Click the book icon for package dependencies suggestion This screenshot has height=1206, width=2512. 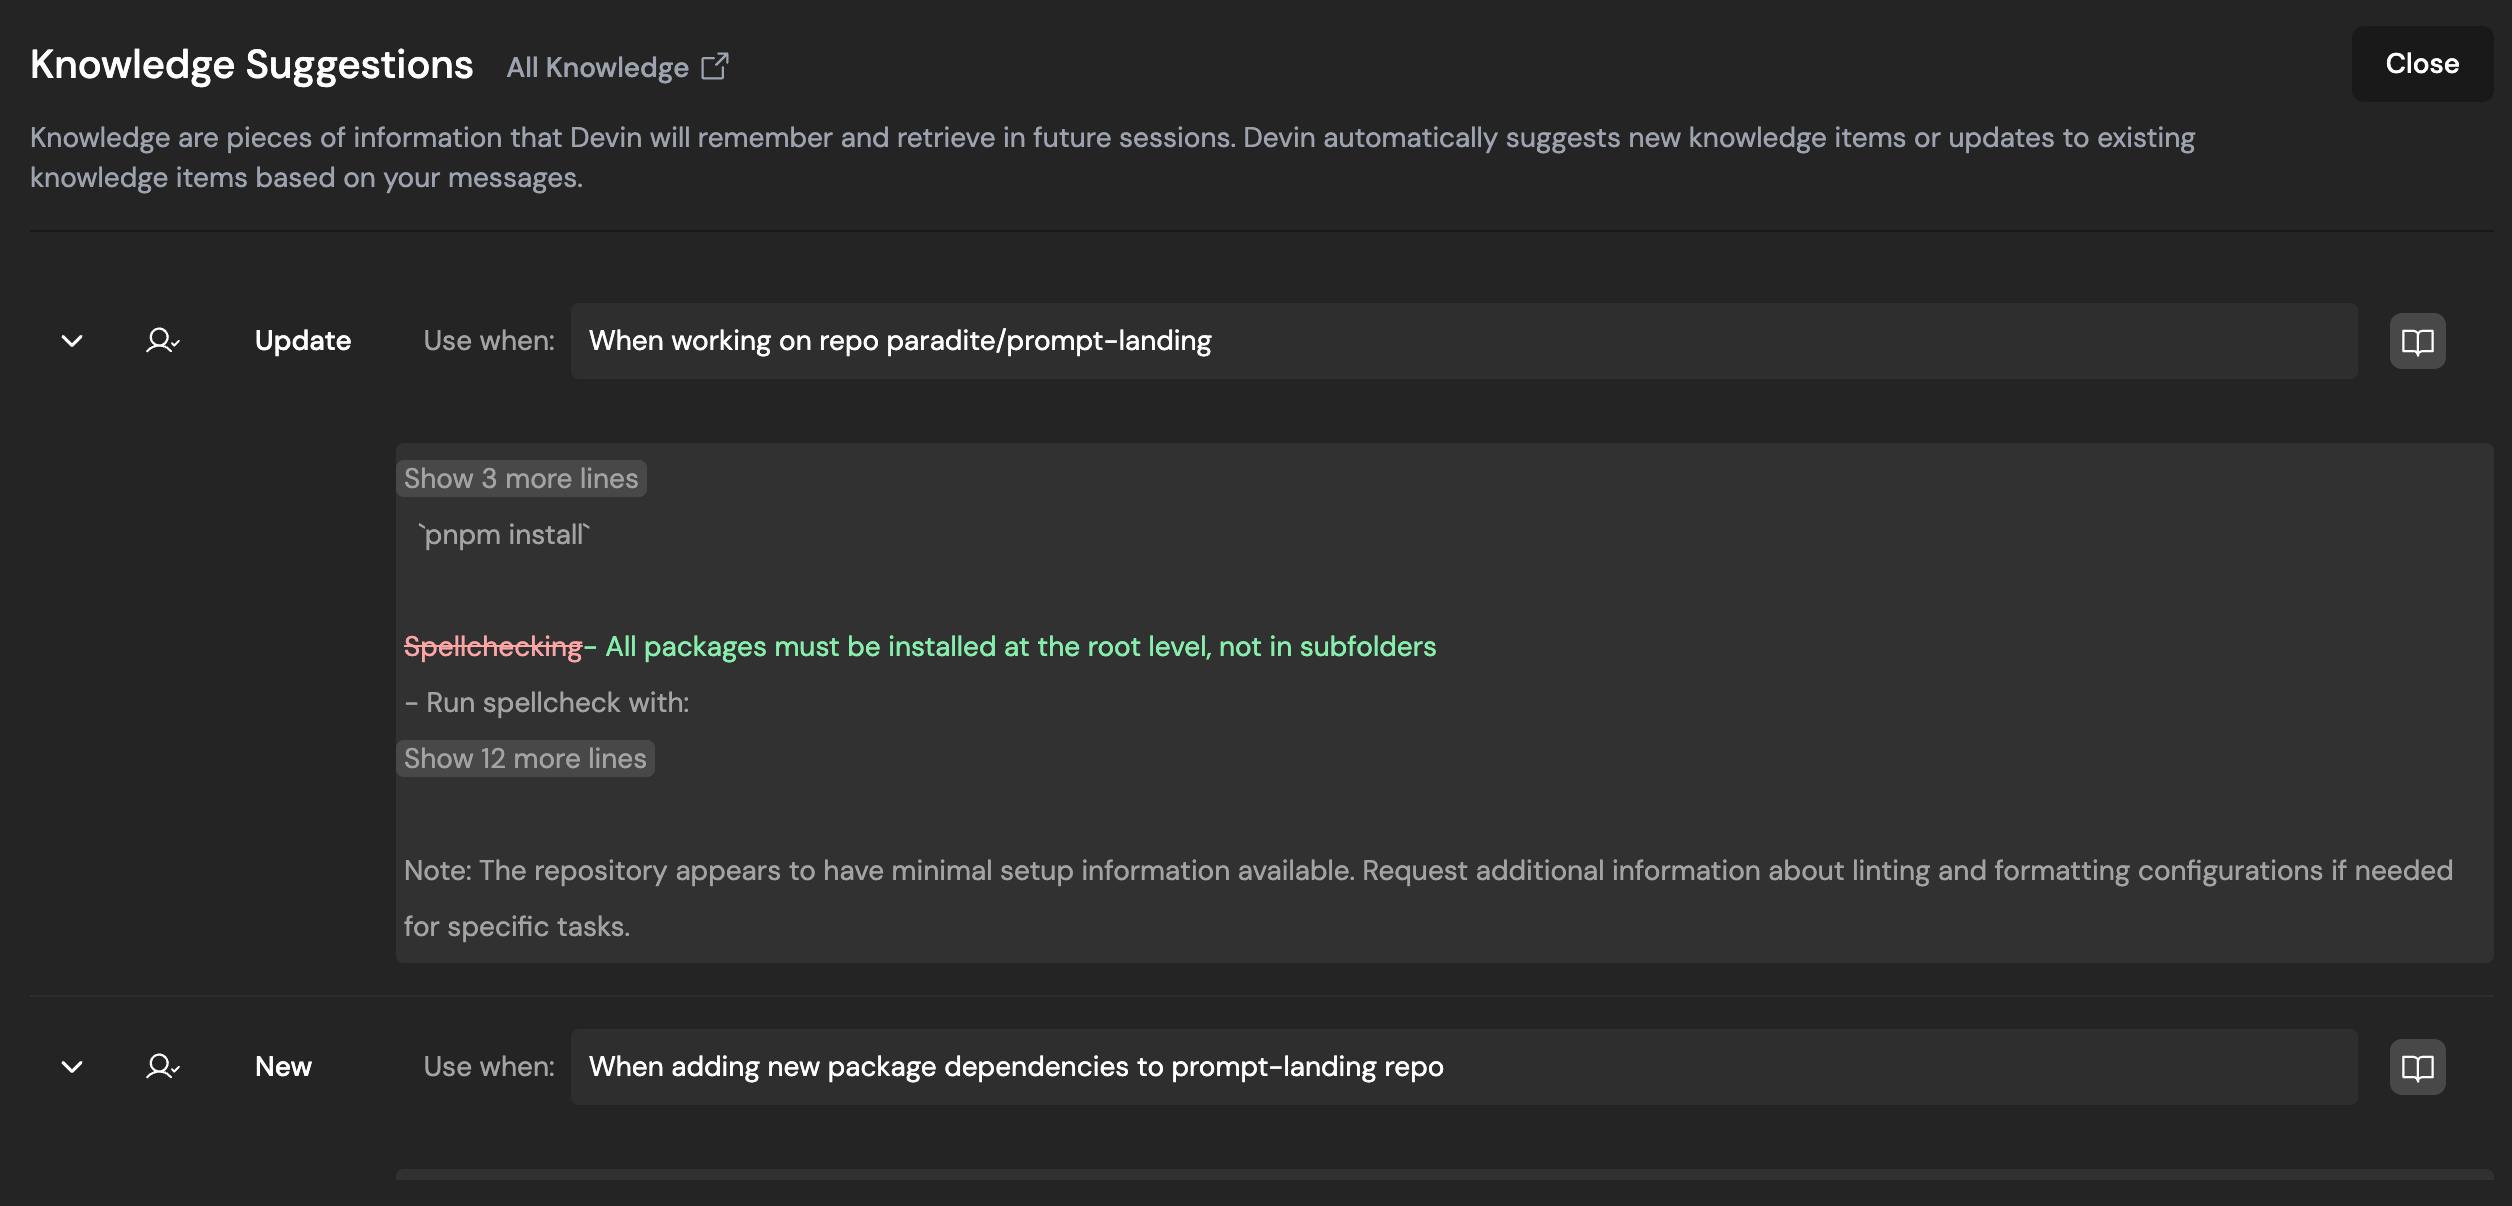[2417, 1068]
